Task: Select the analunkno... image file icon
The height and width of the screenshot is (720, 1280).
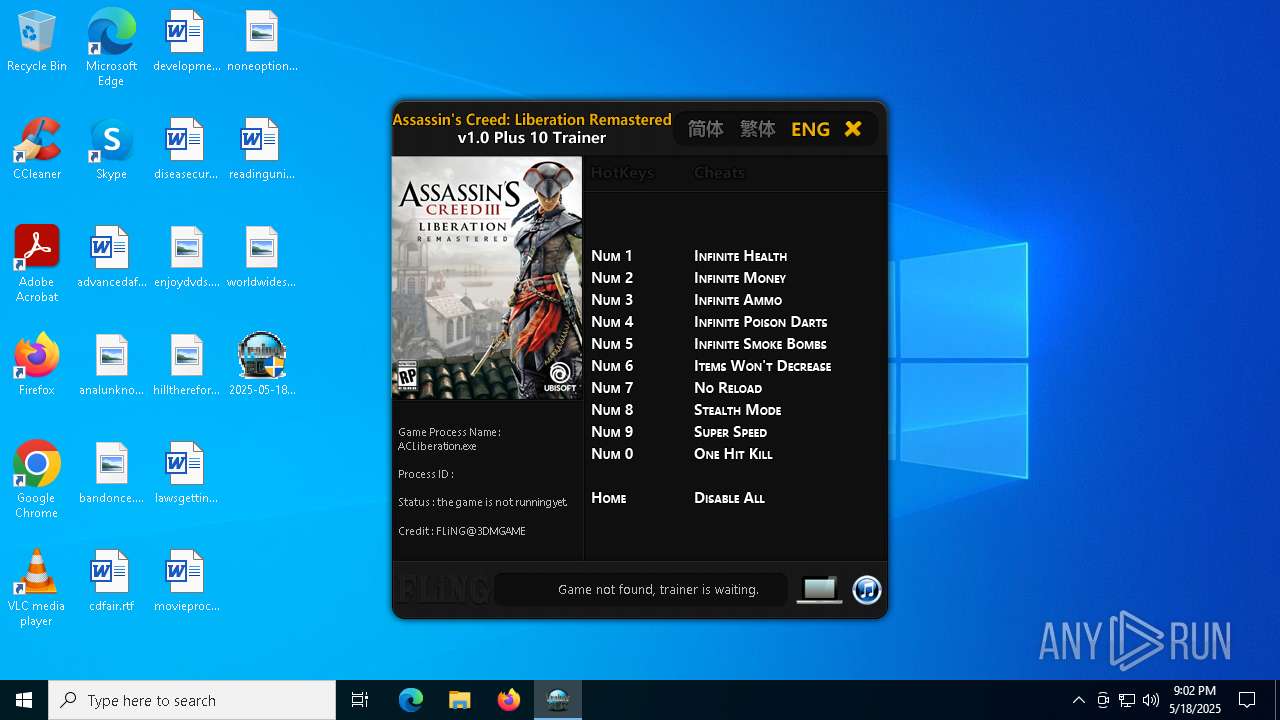Action: [111, 366]
